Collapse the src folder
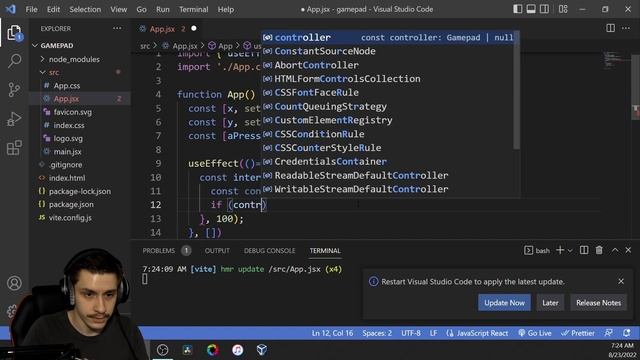The width and height of the screenshot is (640, 360). point(53,72)
